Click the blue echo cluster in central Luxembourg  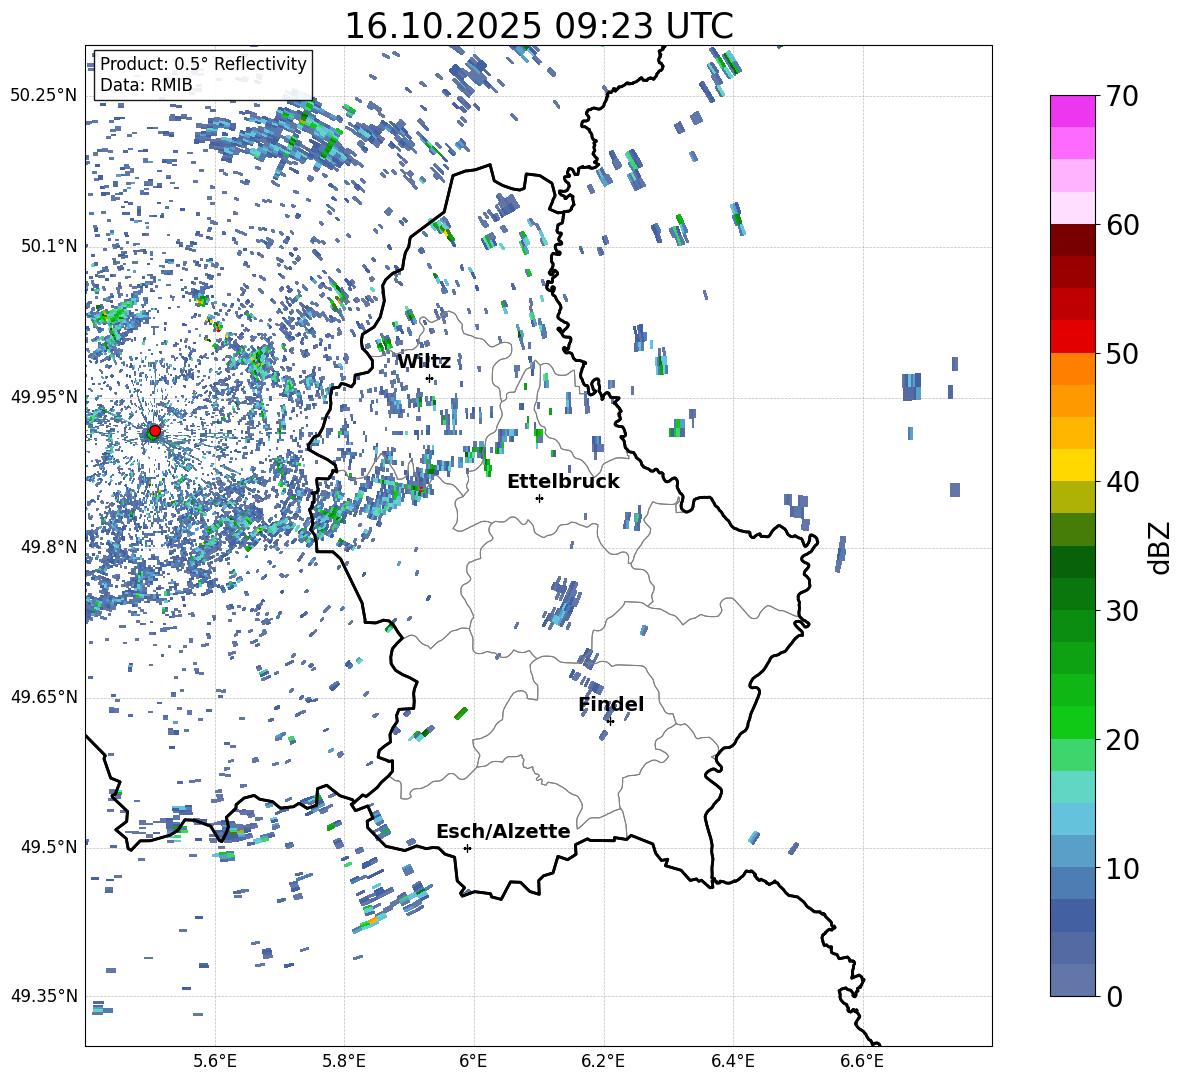564,602
